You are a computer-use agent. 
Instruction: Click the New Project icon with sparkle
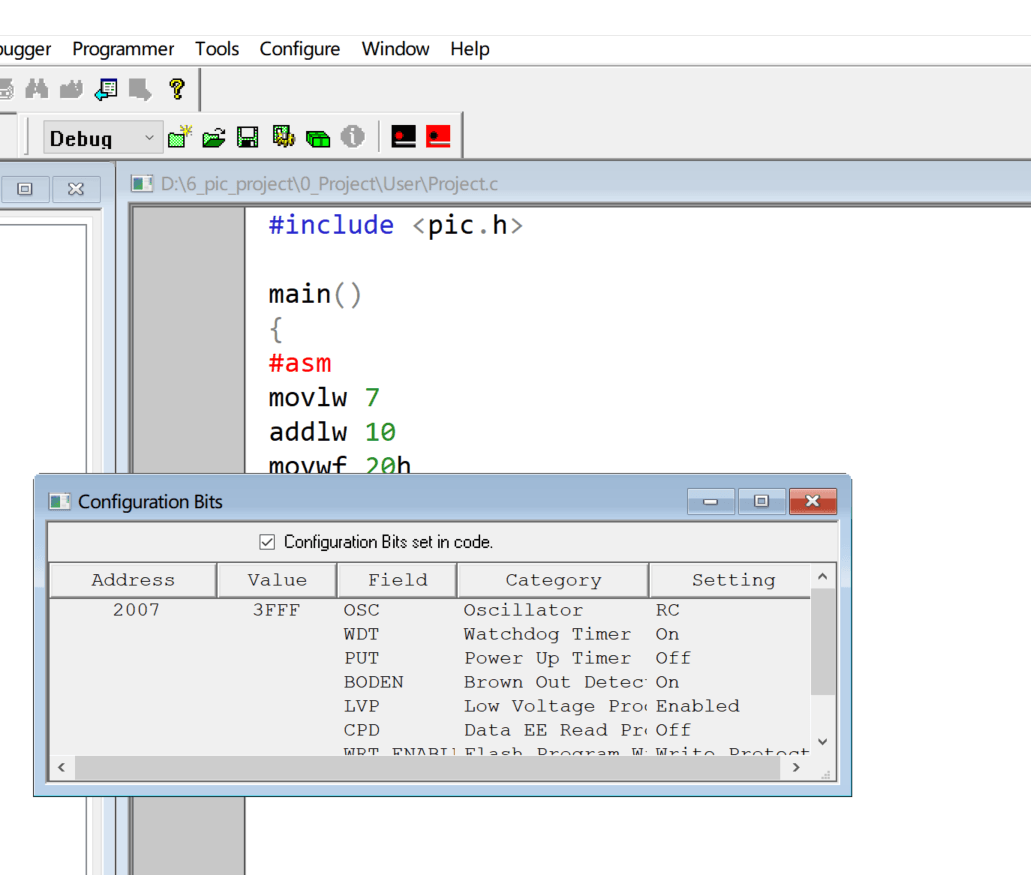point(180,137)
